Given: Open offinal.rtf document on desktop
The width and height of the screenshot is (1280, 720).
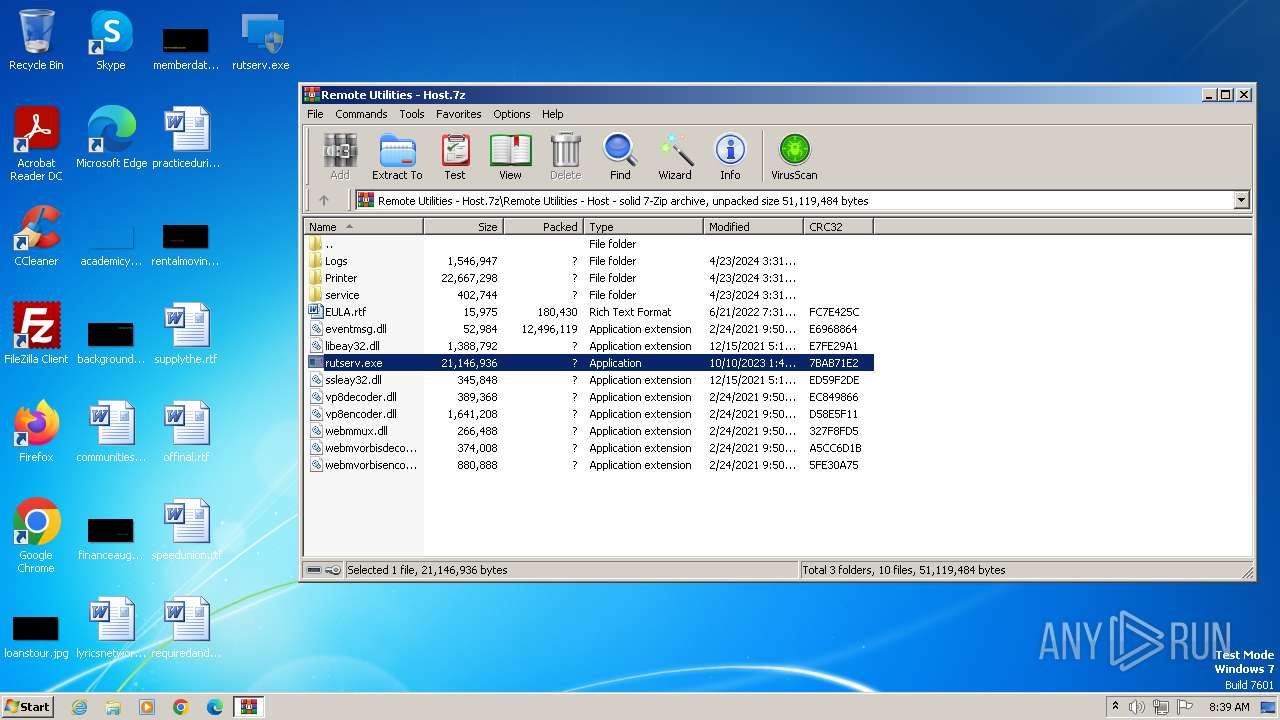Looking at the screenshot, I should 186,432.
